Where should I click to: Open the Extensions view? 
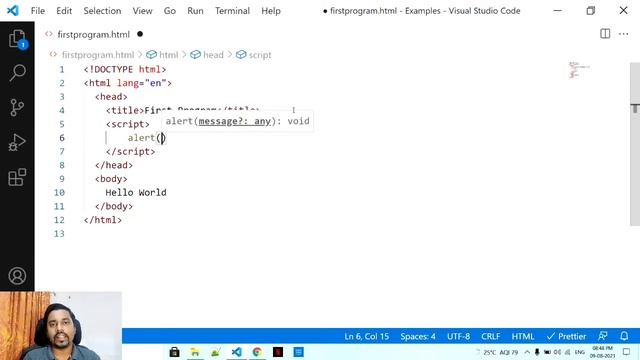[17, 177]
